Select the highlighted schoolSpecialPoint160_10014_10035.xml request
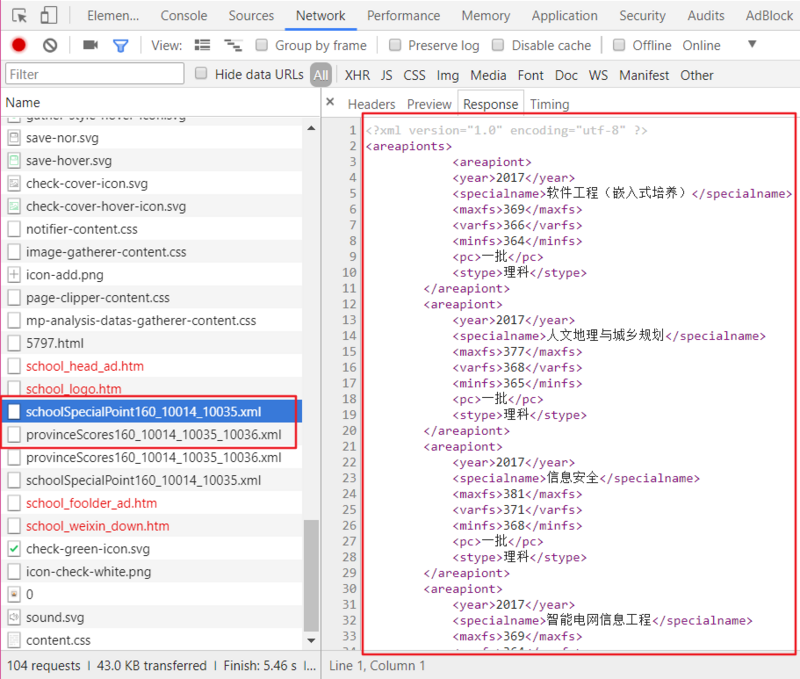Image resolution: width=800 pixels, height=679 pixels. 152,412
